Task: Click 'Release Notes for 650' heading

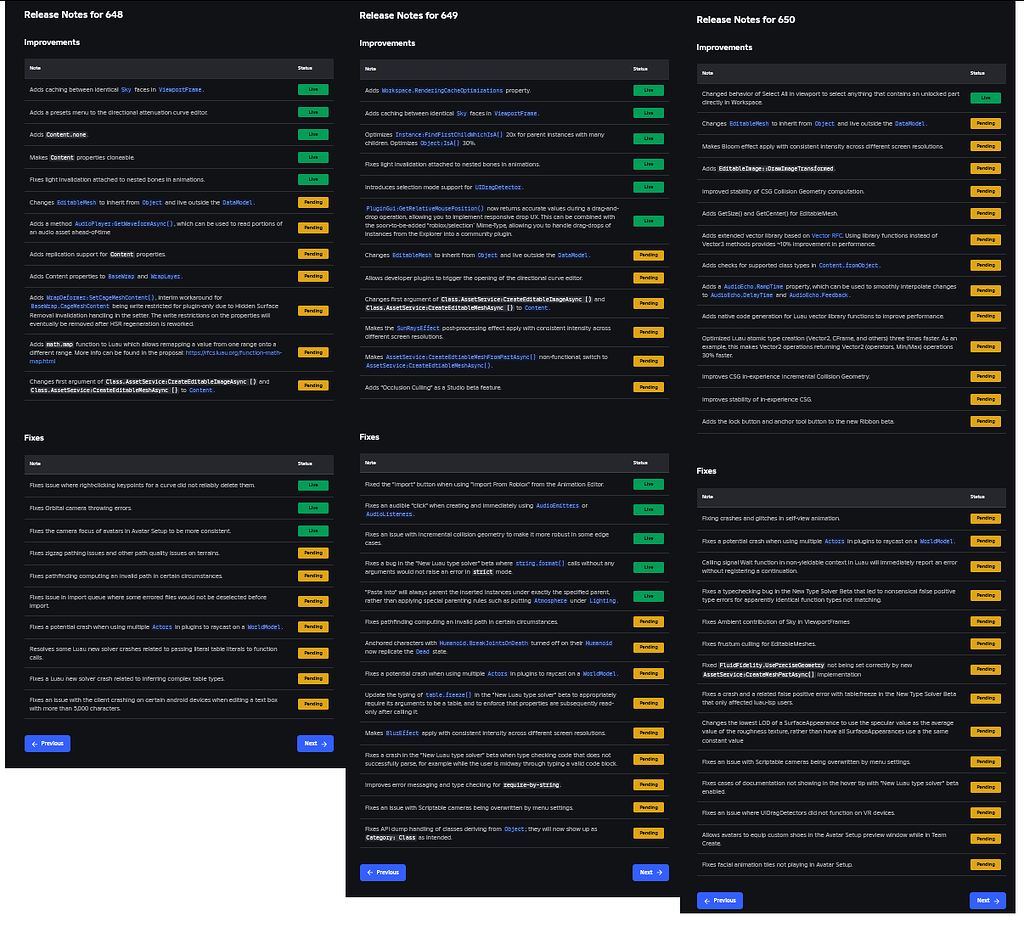Action: pos(745,20)
